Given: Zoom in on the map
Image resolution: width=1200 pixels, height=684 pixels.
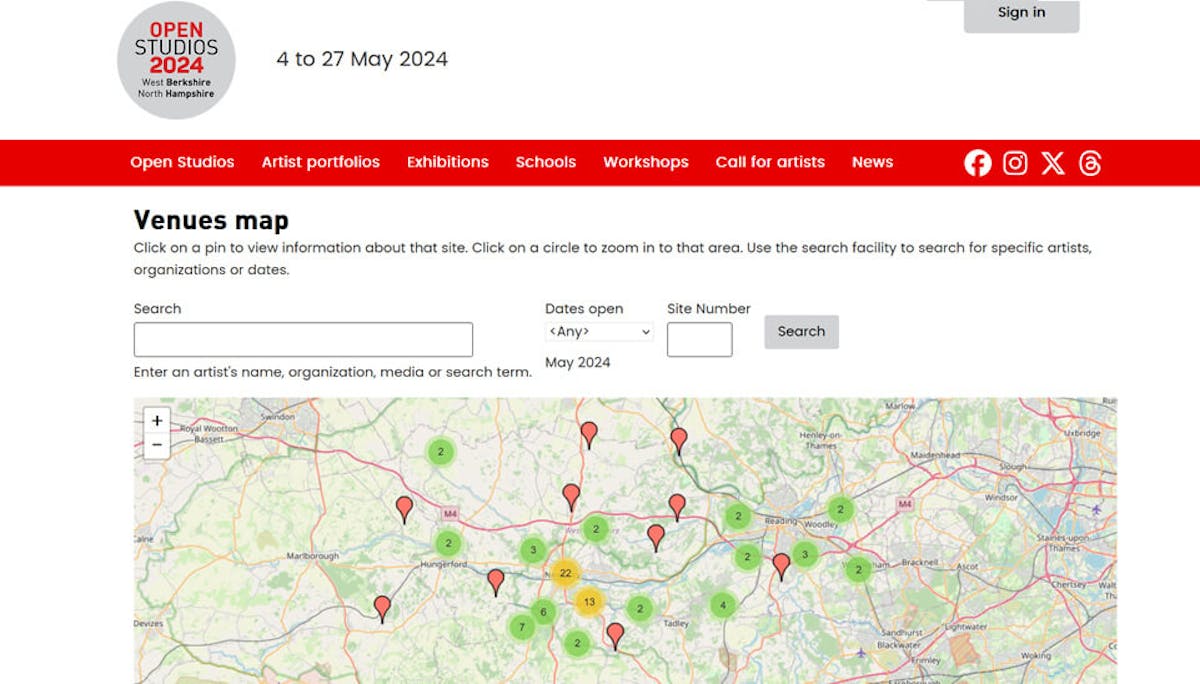Looking at the screenshot, I should [157, 421].
